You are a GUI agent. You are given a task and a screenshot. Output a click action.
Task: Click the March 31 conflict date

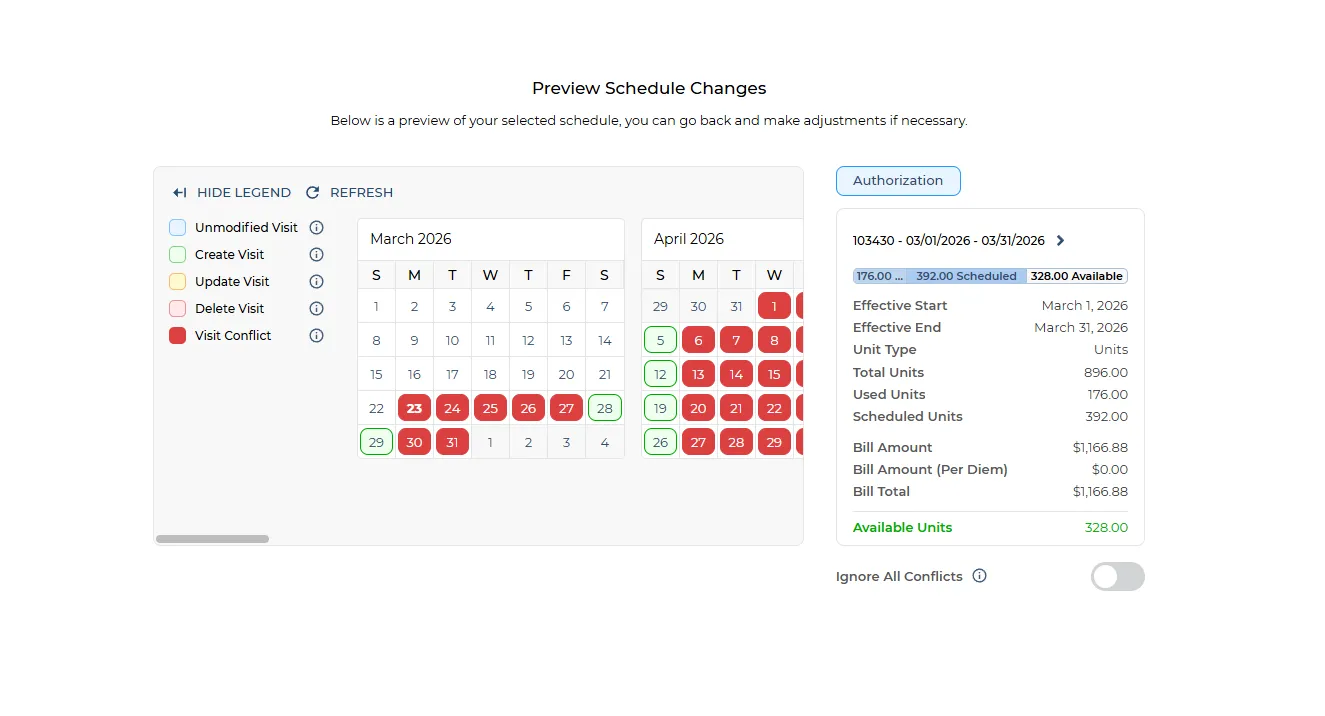452,442
